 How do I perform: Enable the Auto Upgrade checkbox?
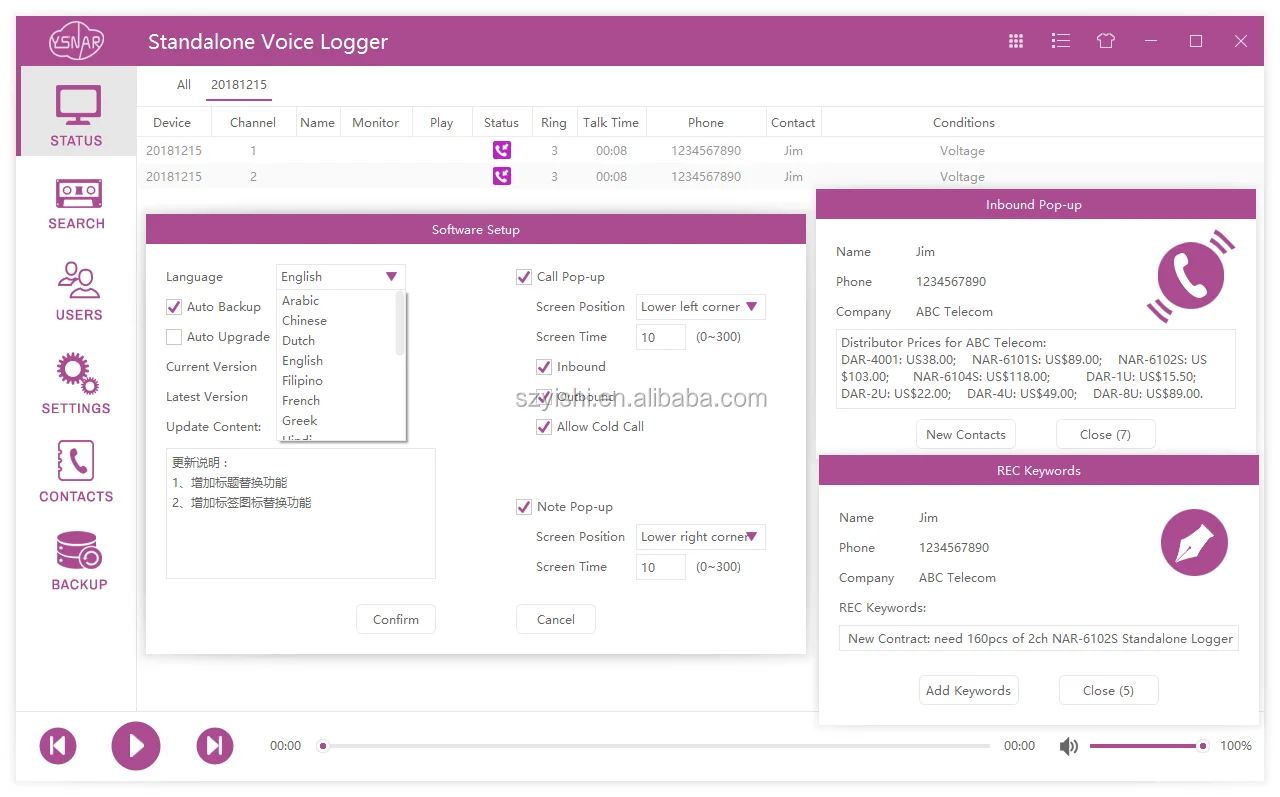[172, 337]
